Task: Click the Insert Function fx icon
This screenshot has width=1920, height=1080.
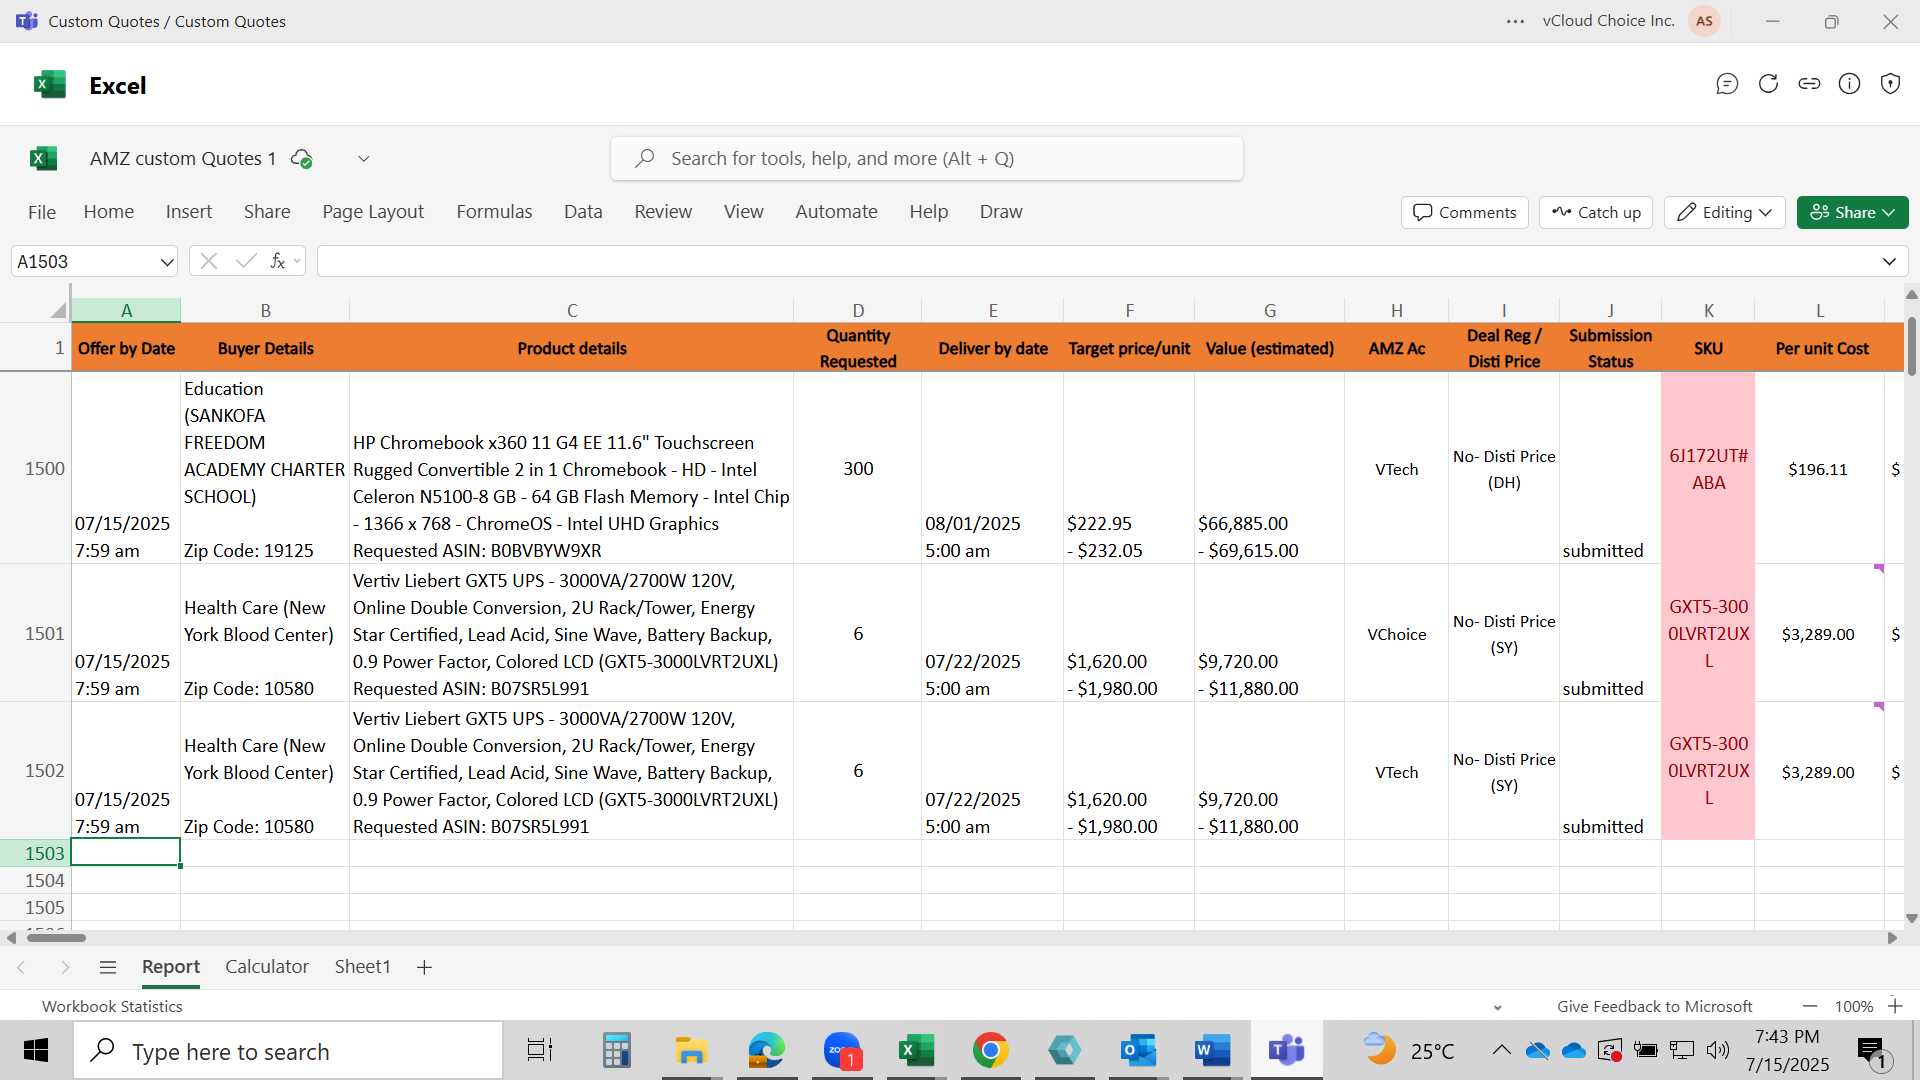Action: (277, 261)
